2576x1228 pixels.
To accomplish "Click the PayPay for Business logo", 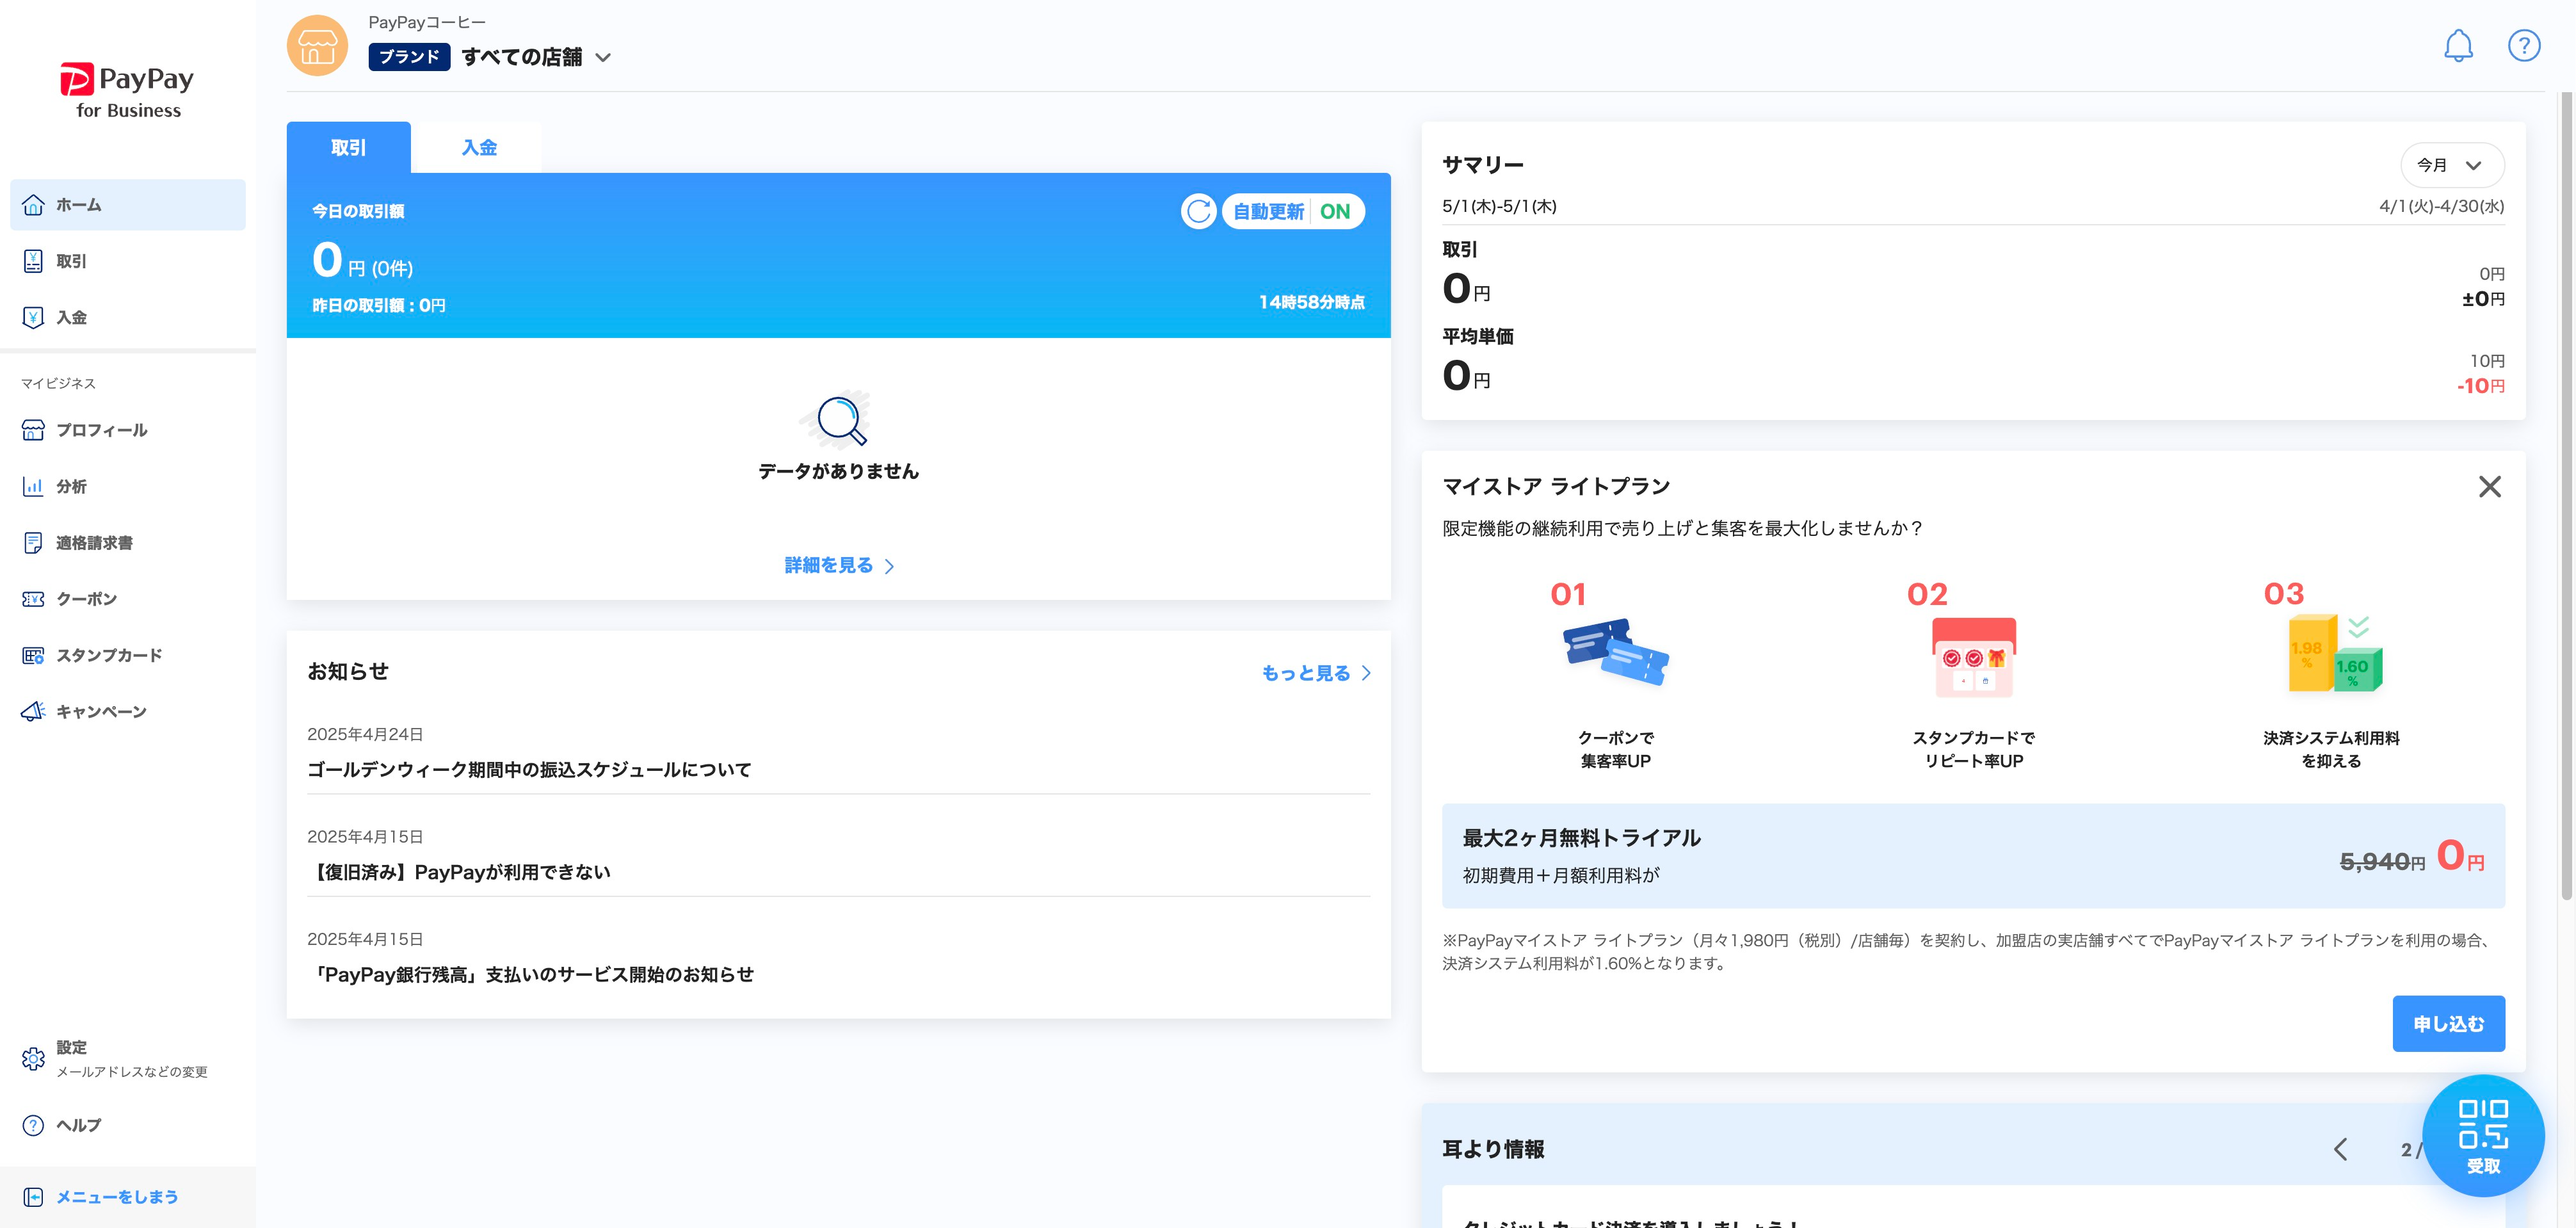I will pos(128,91).
